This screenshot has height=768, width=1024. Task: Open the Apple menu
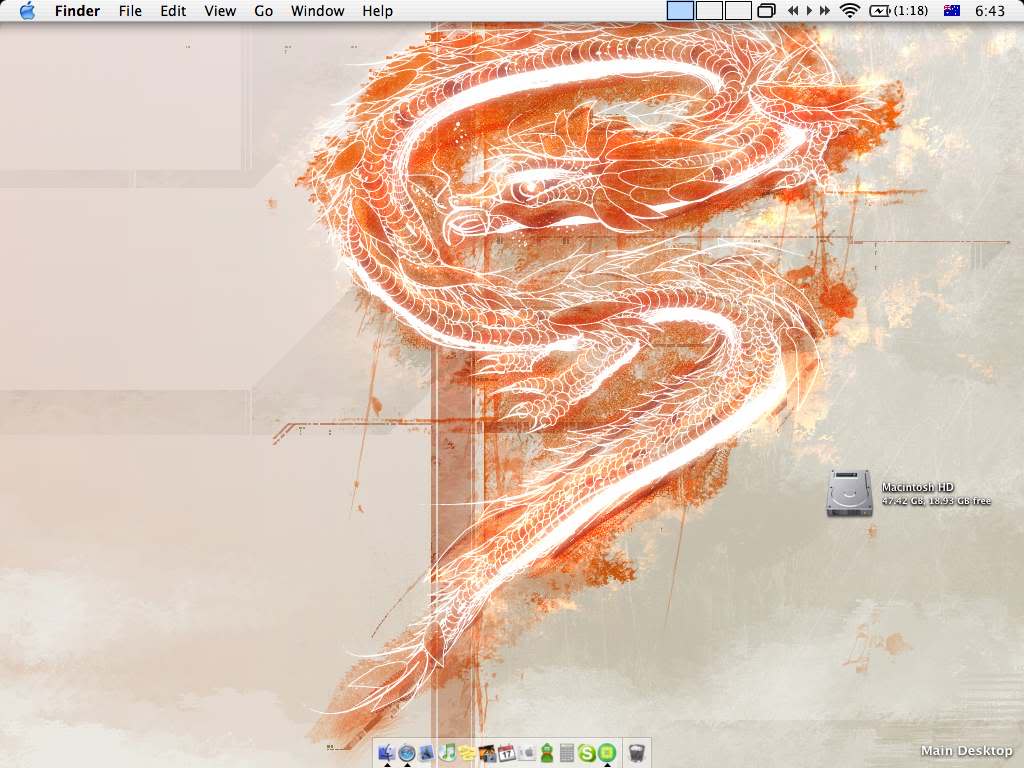[27, 10]
